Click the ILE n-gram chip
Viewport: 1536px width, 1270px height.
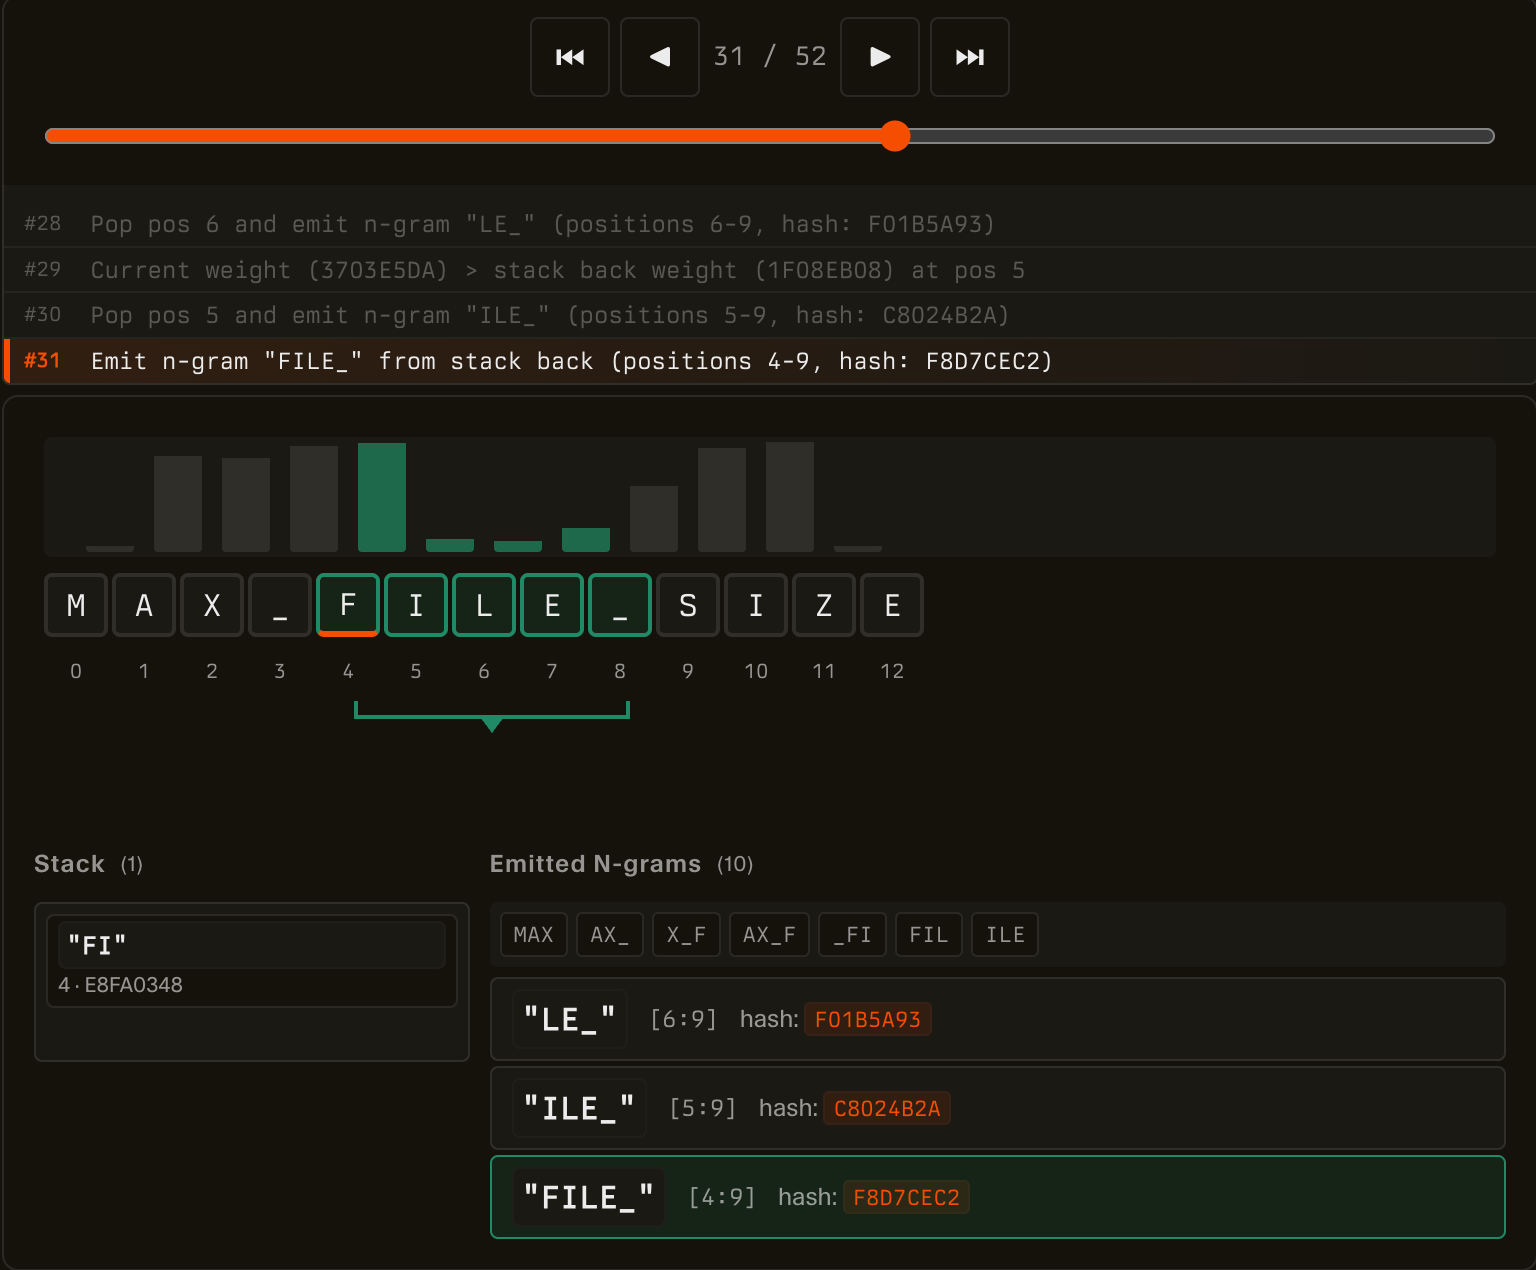pos(1005,935)
